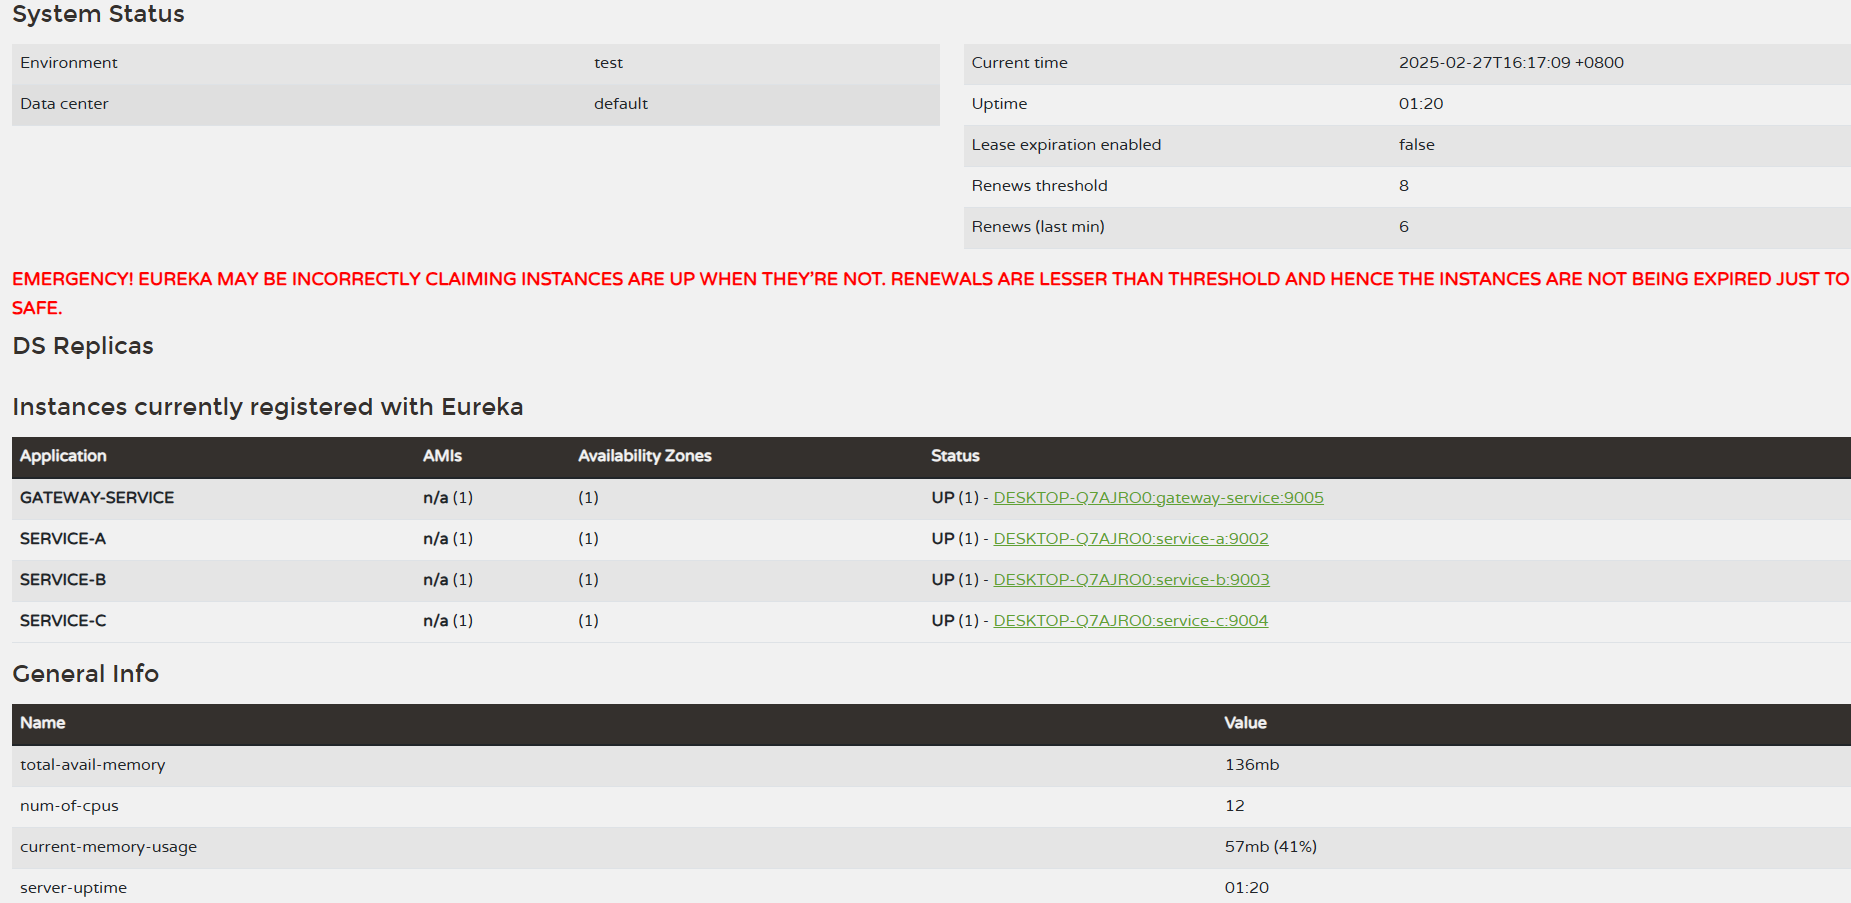
Task: Click the Data center label
Action: pos(64,104)
